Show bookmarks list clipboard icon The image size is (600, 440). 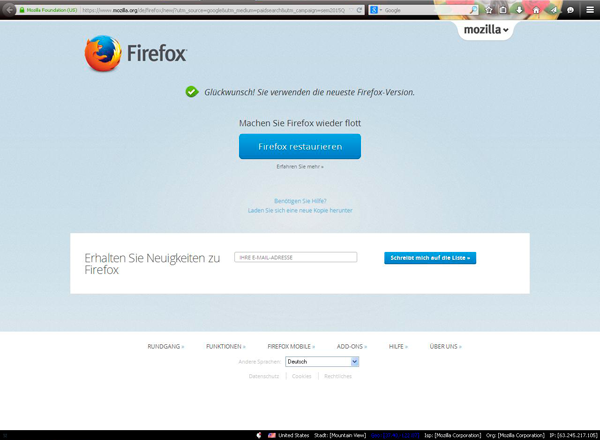[x=503, y=10]
